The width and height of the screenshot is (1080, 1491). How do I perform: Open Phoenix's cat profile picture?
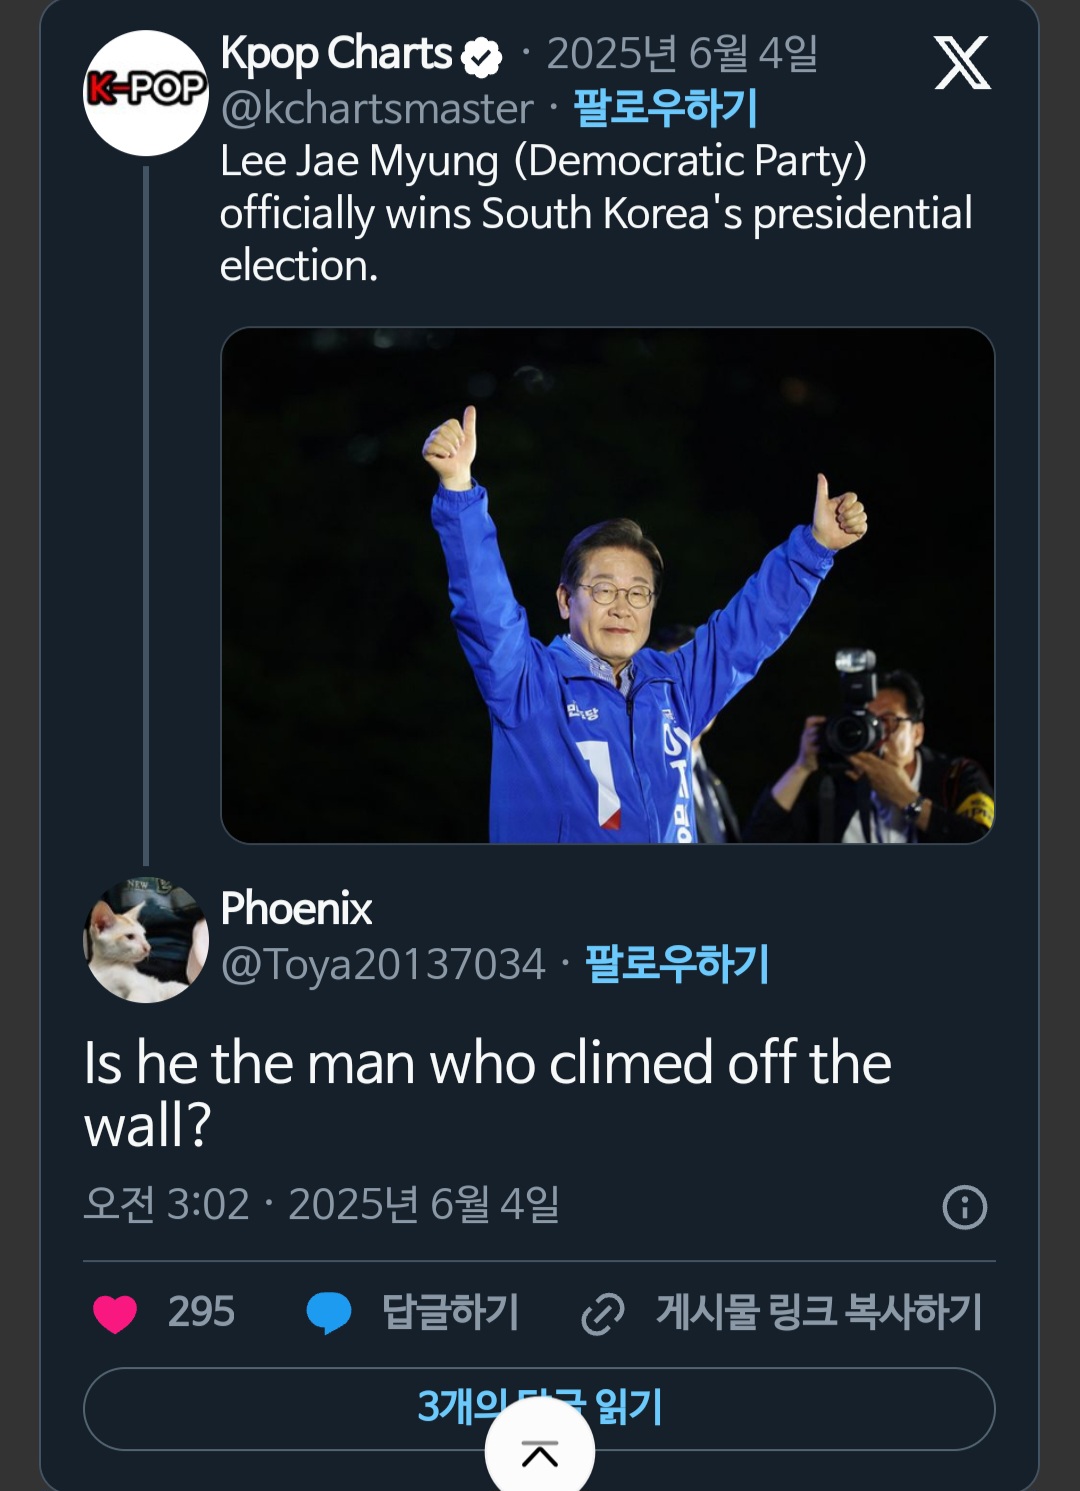[146, 940]
